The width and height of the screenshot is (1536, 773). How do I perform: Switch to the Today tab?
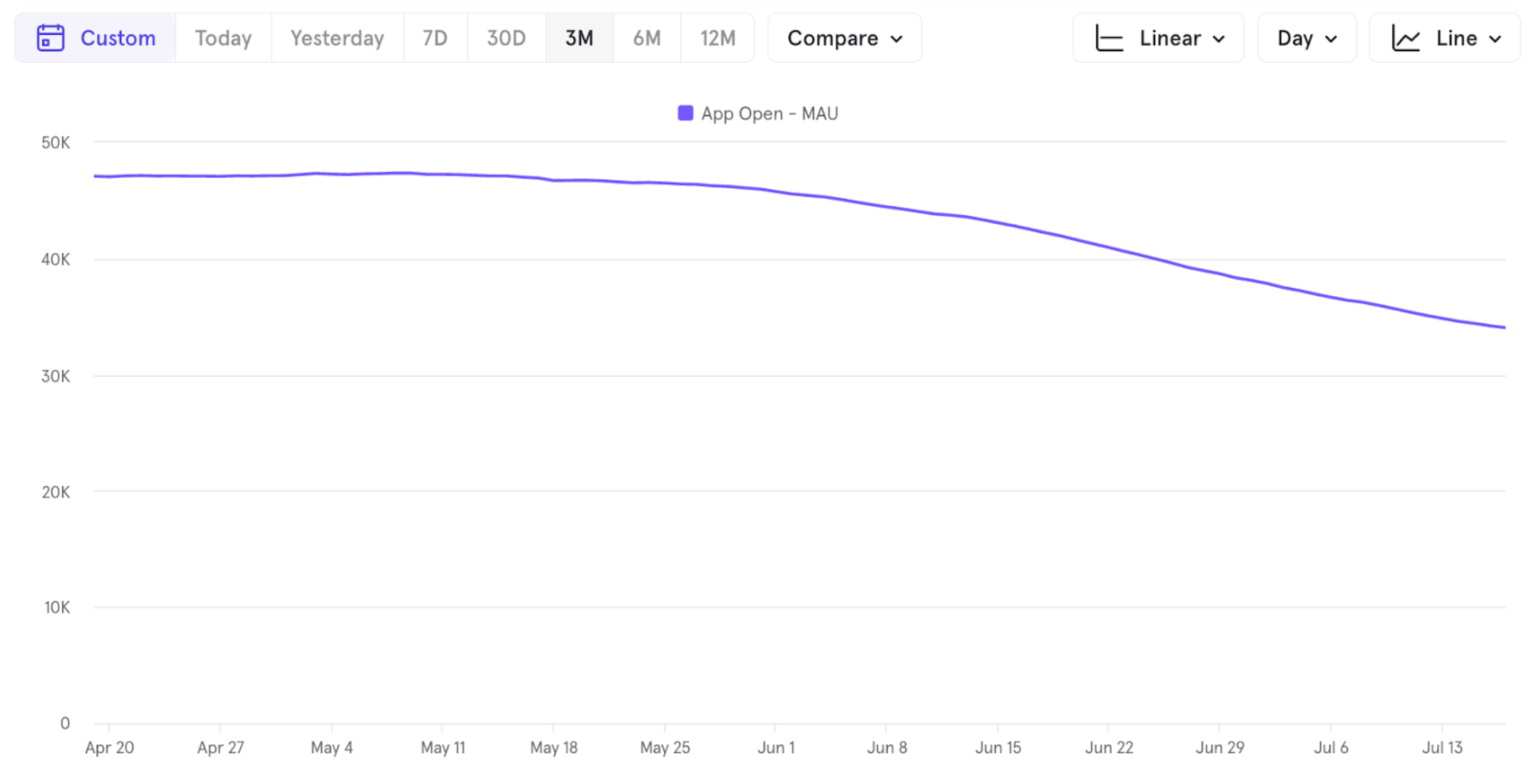coord(222,37)
